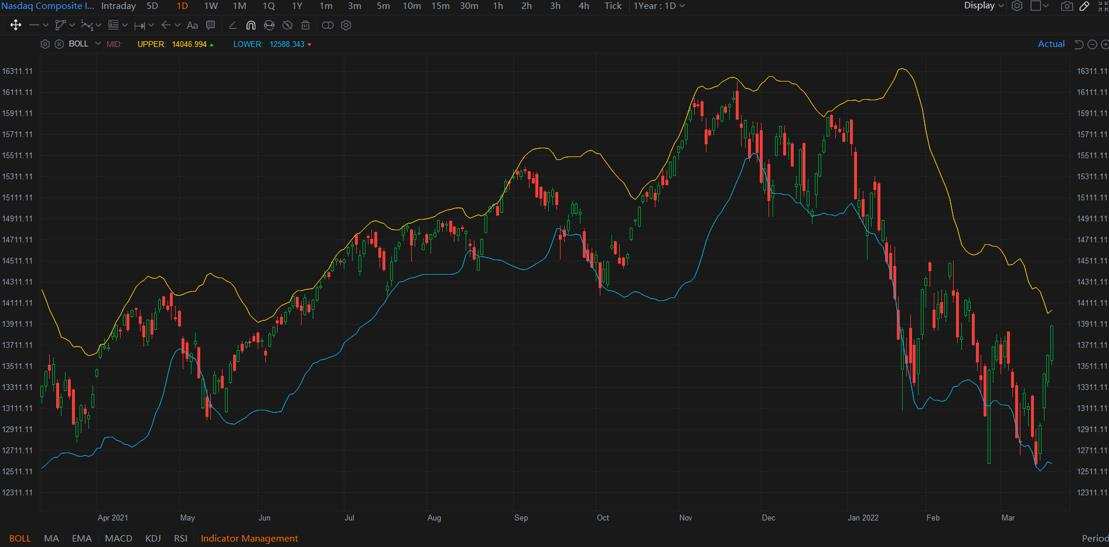Switch to 5m minute interval

coord(383,6)
